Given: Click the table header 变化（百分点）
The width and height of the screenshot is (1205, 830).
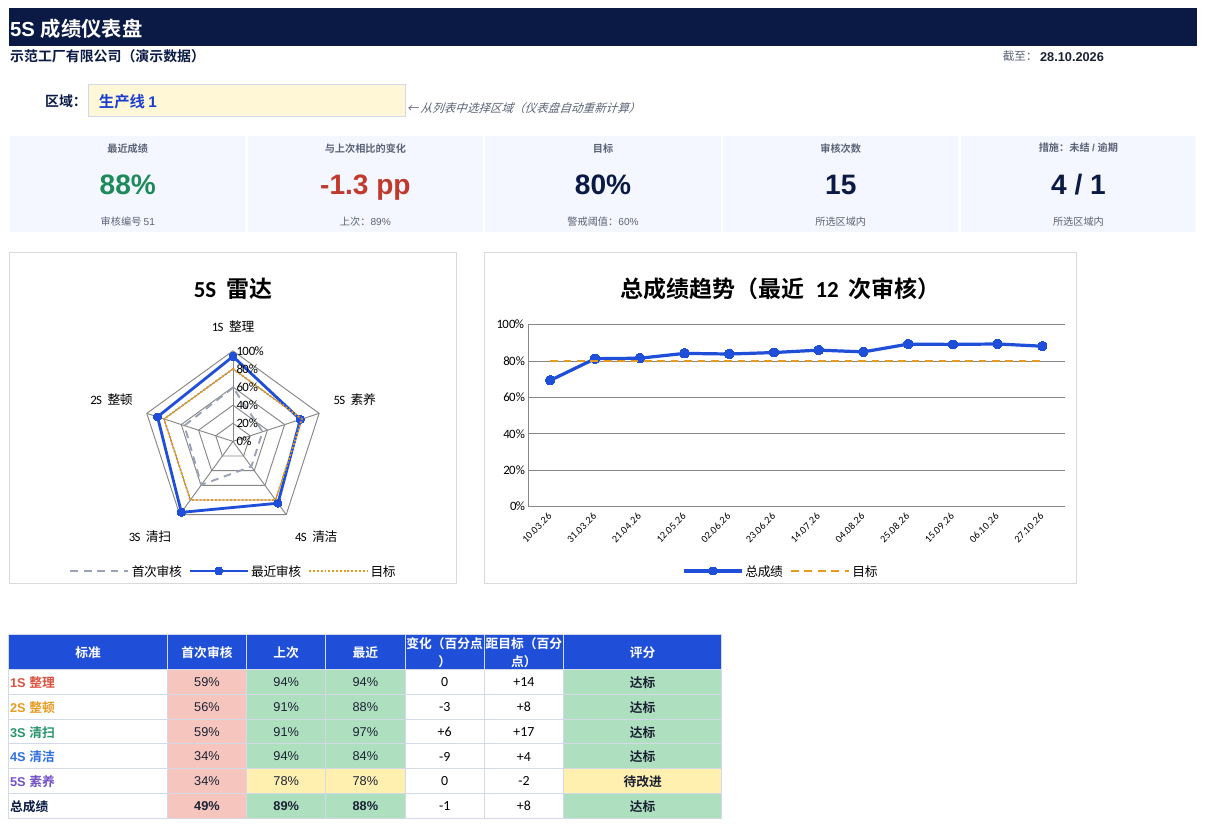Looking at the screenshot, I should 445,652.
